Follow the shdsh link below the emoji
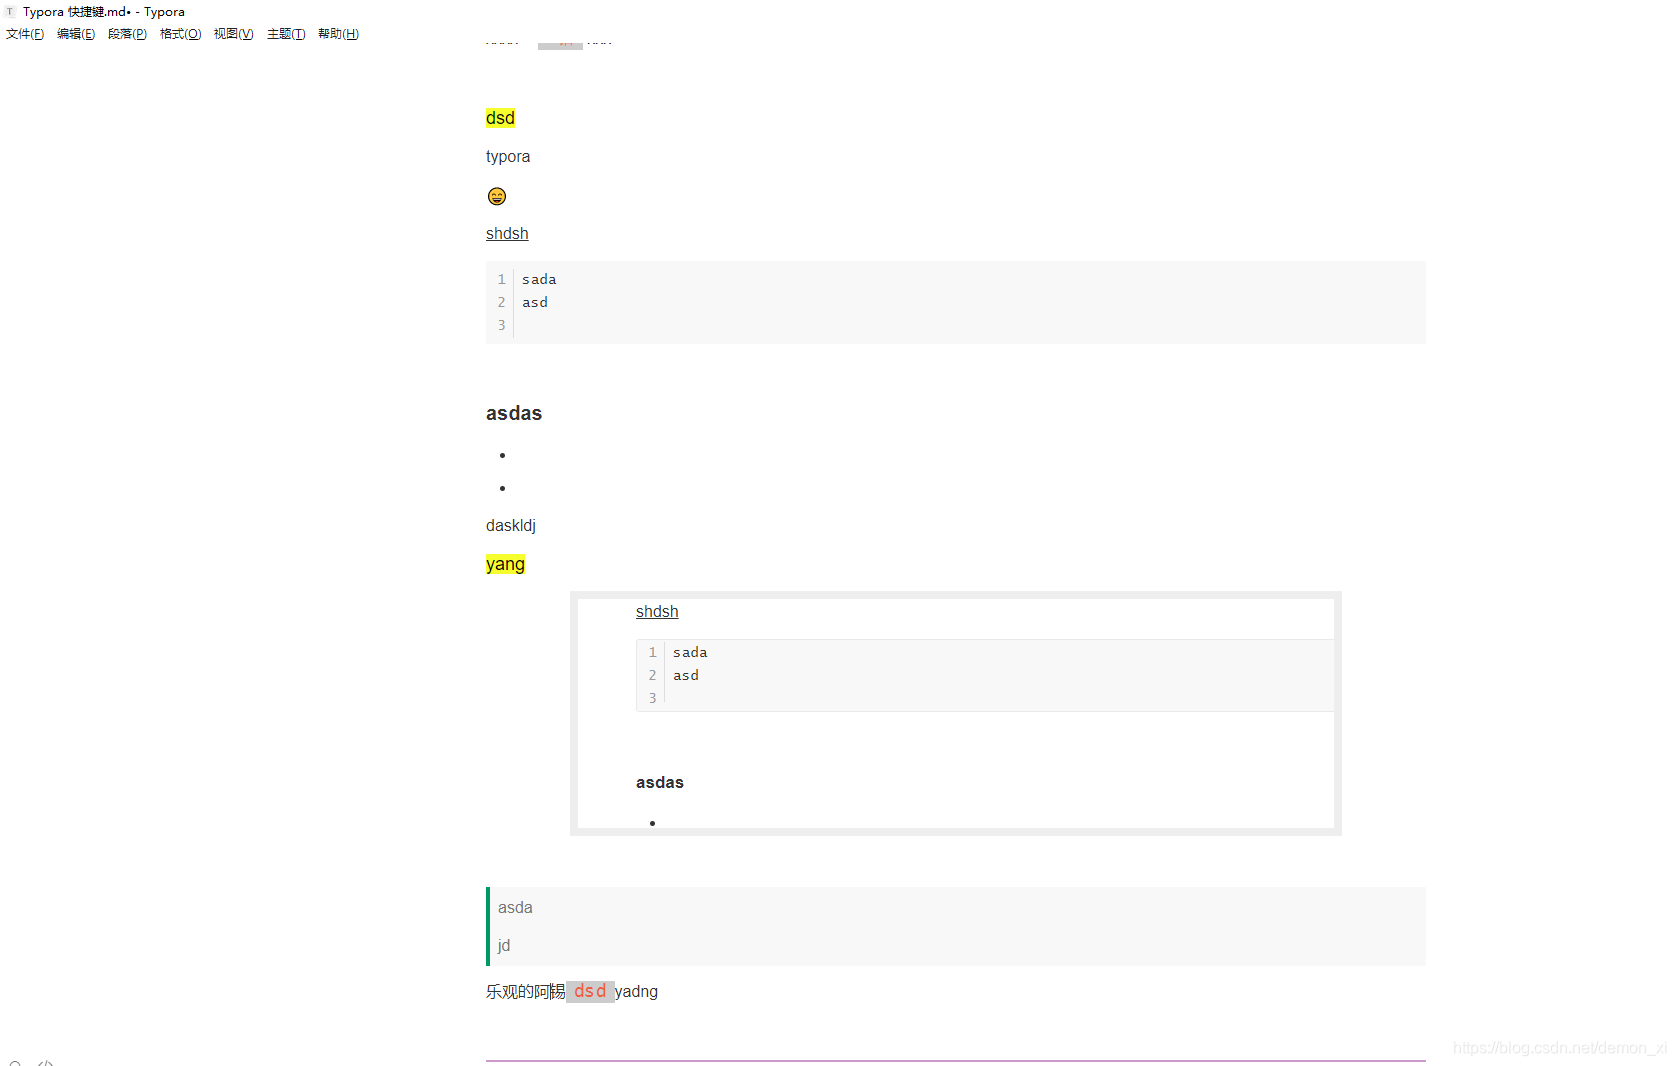Viewport: 1676px width, 1066px height. pos(507,233)
